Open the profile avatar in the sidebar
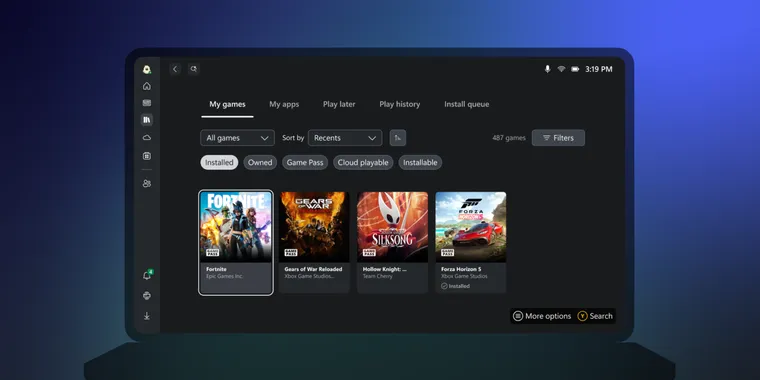 [147, 69]
